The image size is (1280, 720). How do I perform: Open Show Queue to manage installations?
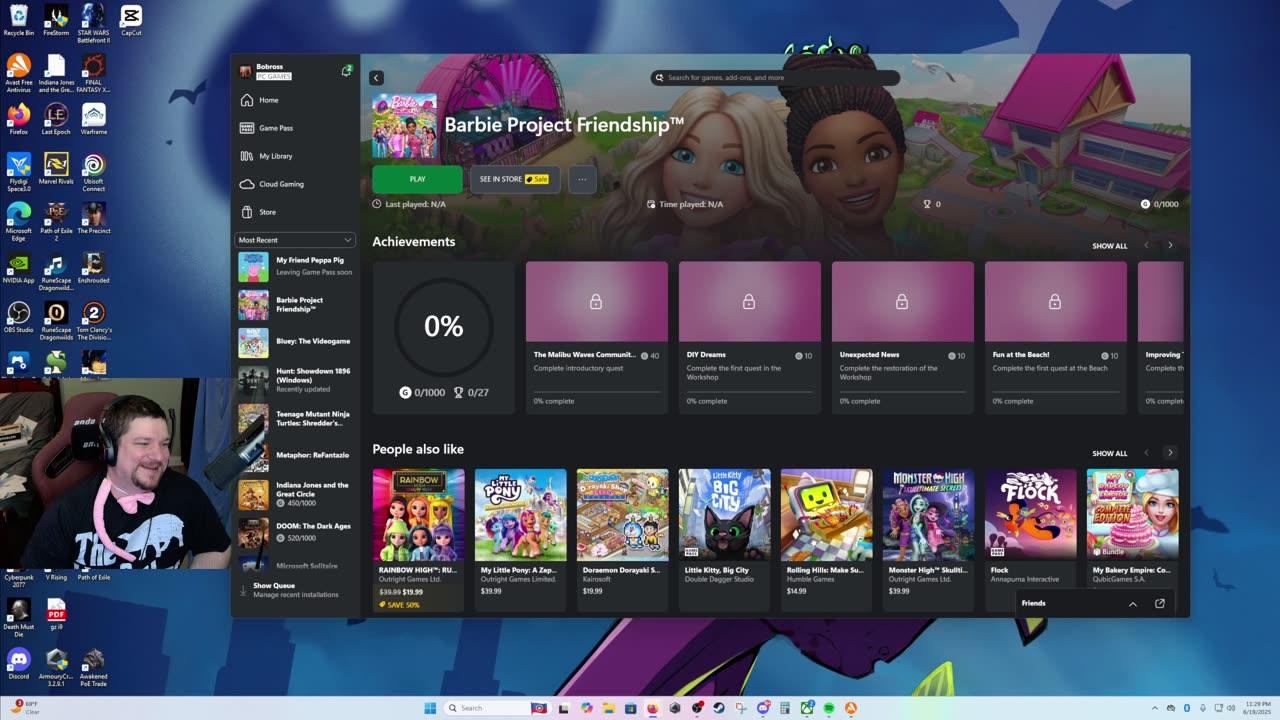(x=295, y=590)
